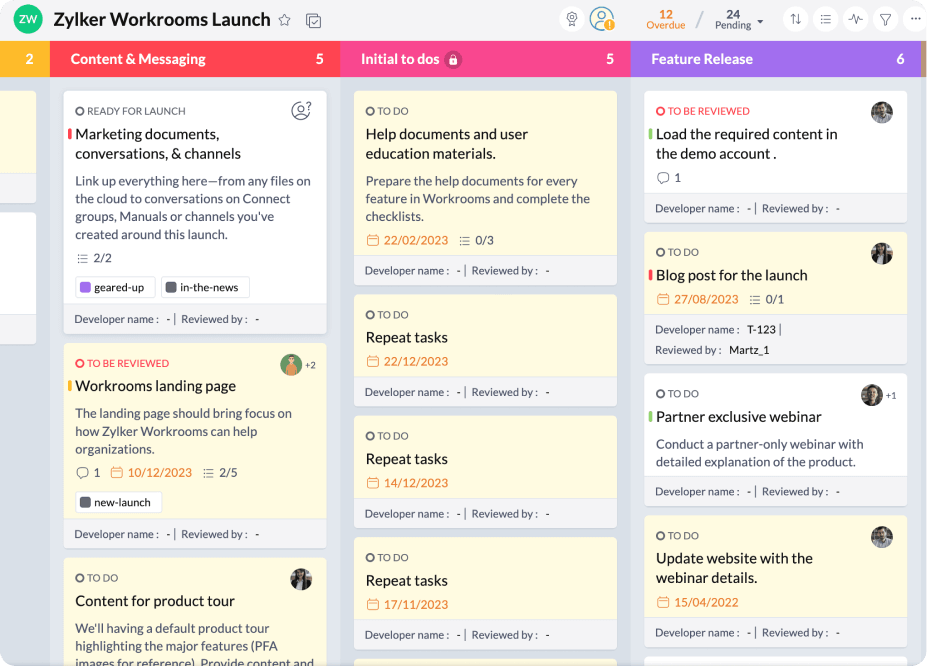Star the Zylker Workrooms Launch board
Image resolution: width=927 pixels, height=666 pixels.
click(284, 20)
